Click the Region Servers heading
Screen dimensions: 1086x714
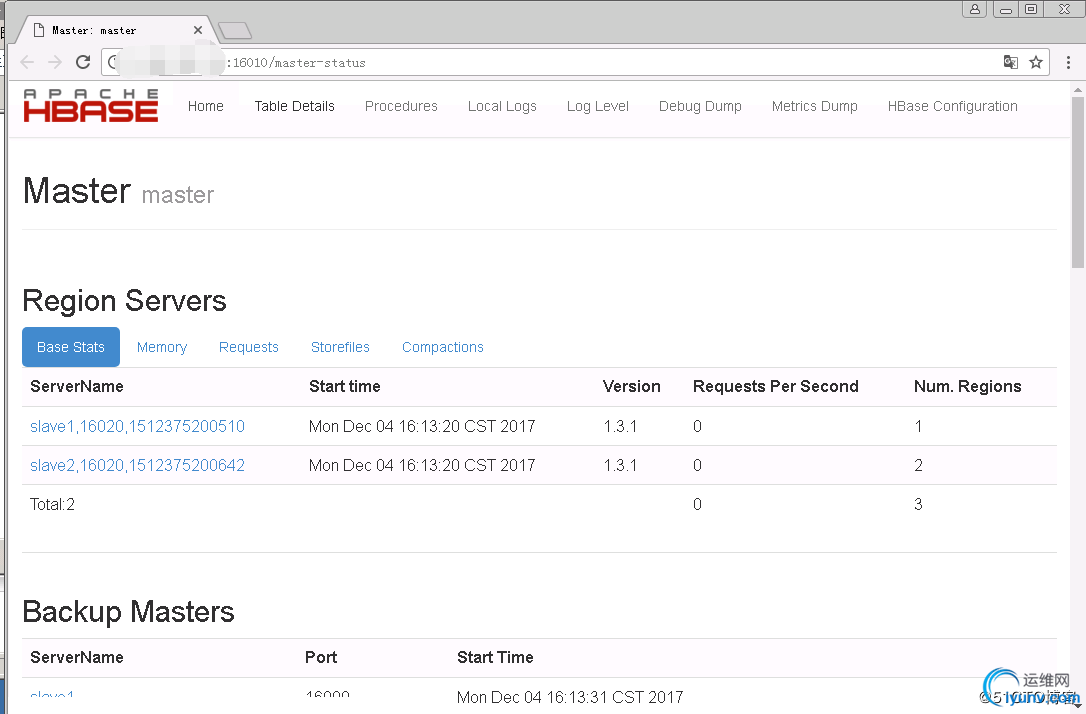(x=125, y=301)
